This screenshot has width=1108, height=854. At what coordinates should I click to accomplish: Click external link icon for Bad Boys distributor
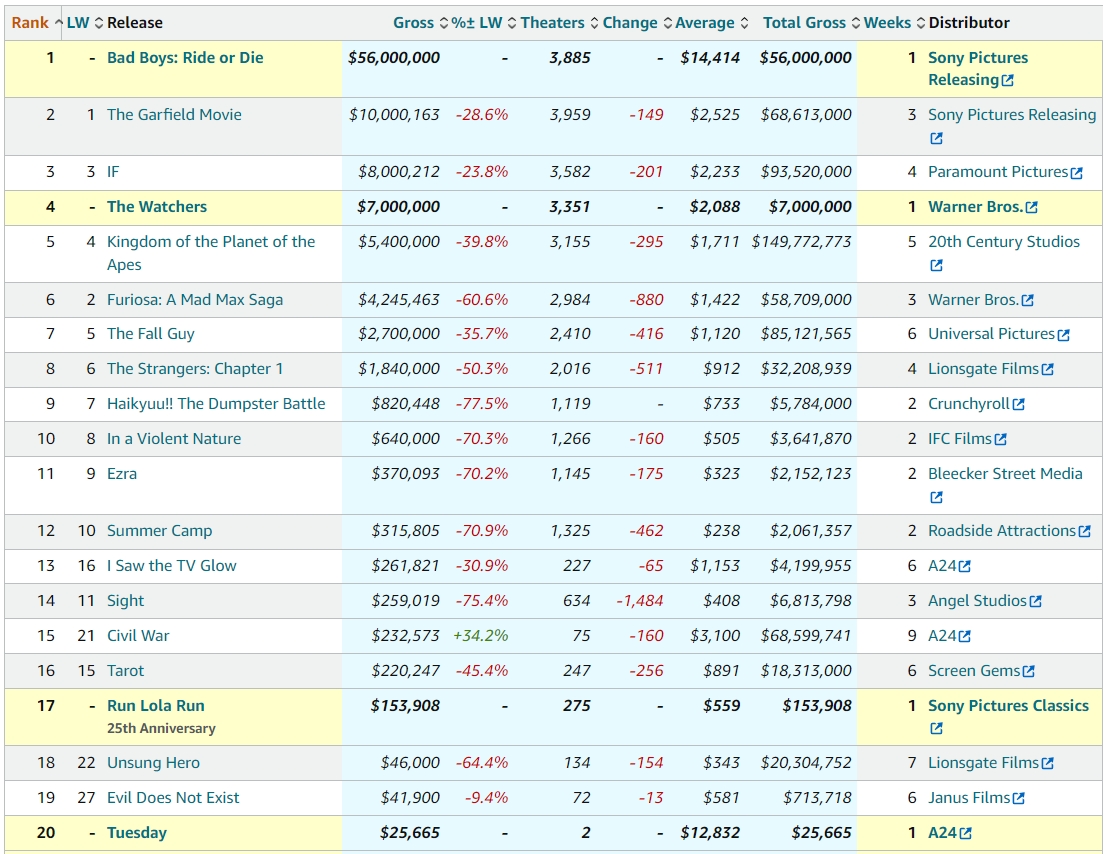pos(1008,81)
